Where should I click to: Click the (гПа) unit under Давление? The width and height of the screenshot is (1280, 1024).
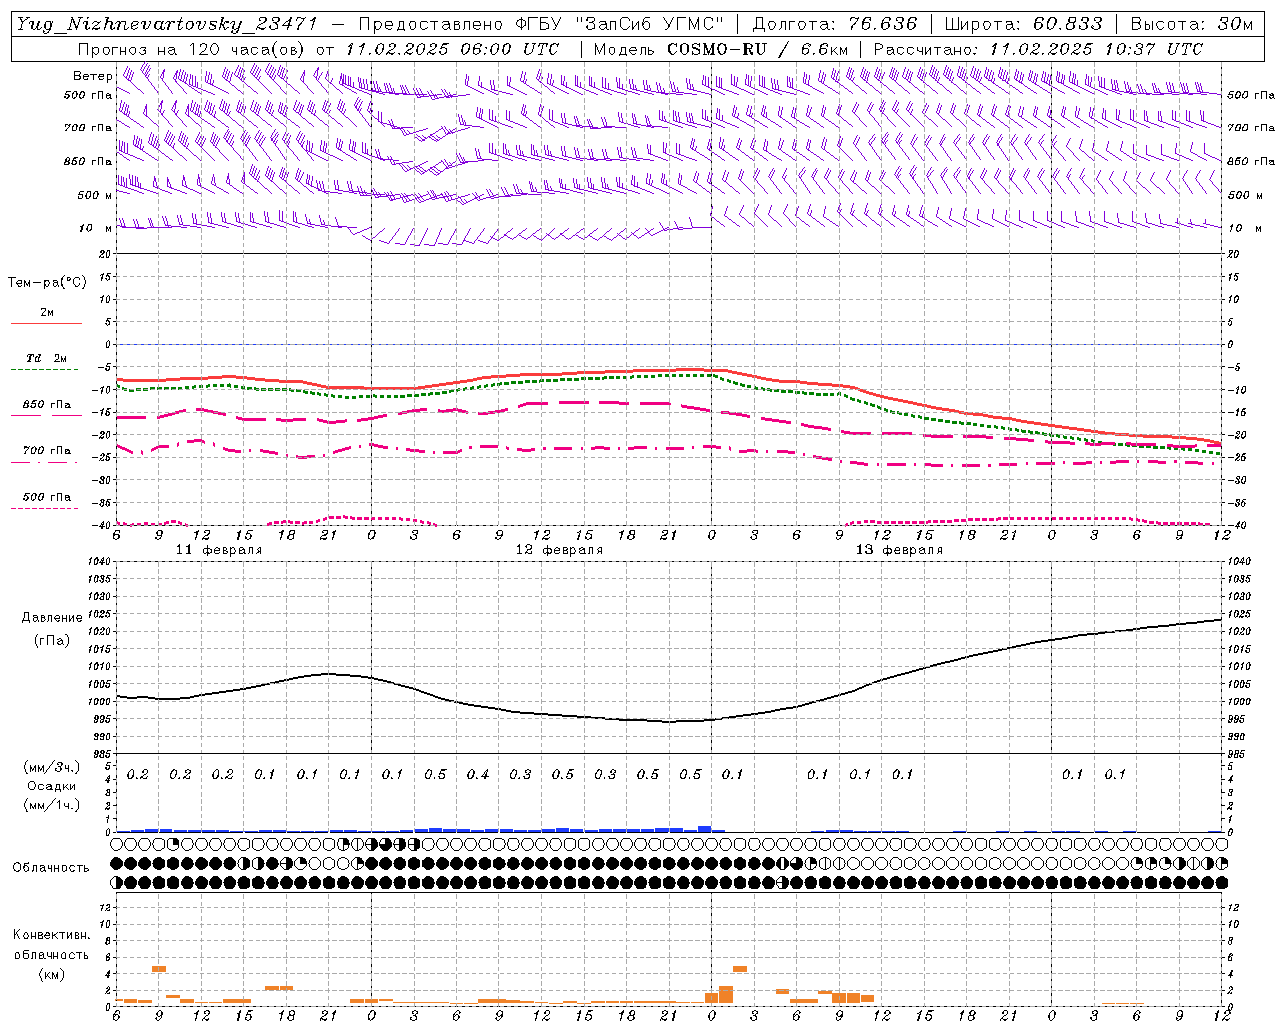click(x=52, y=640)
